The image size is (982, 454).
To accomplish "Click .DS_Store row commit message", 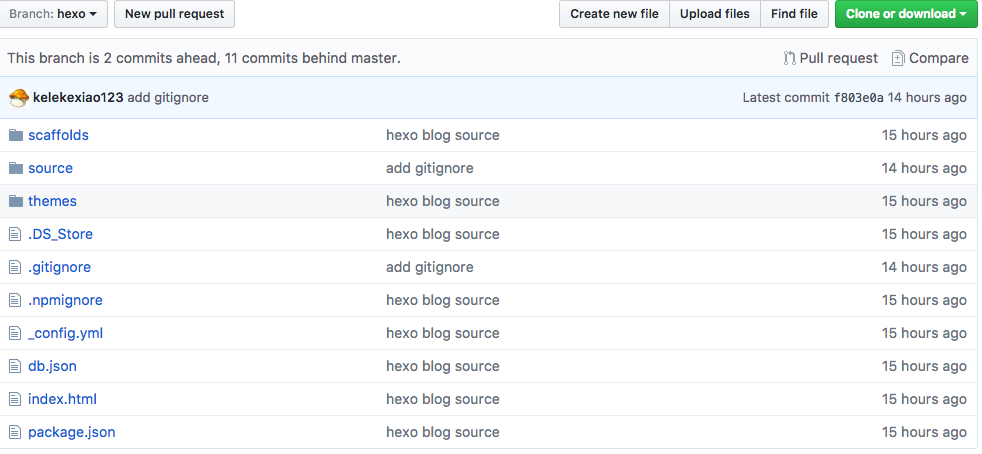I will (443, 234).
